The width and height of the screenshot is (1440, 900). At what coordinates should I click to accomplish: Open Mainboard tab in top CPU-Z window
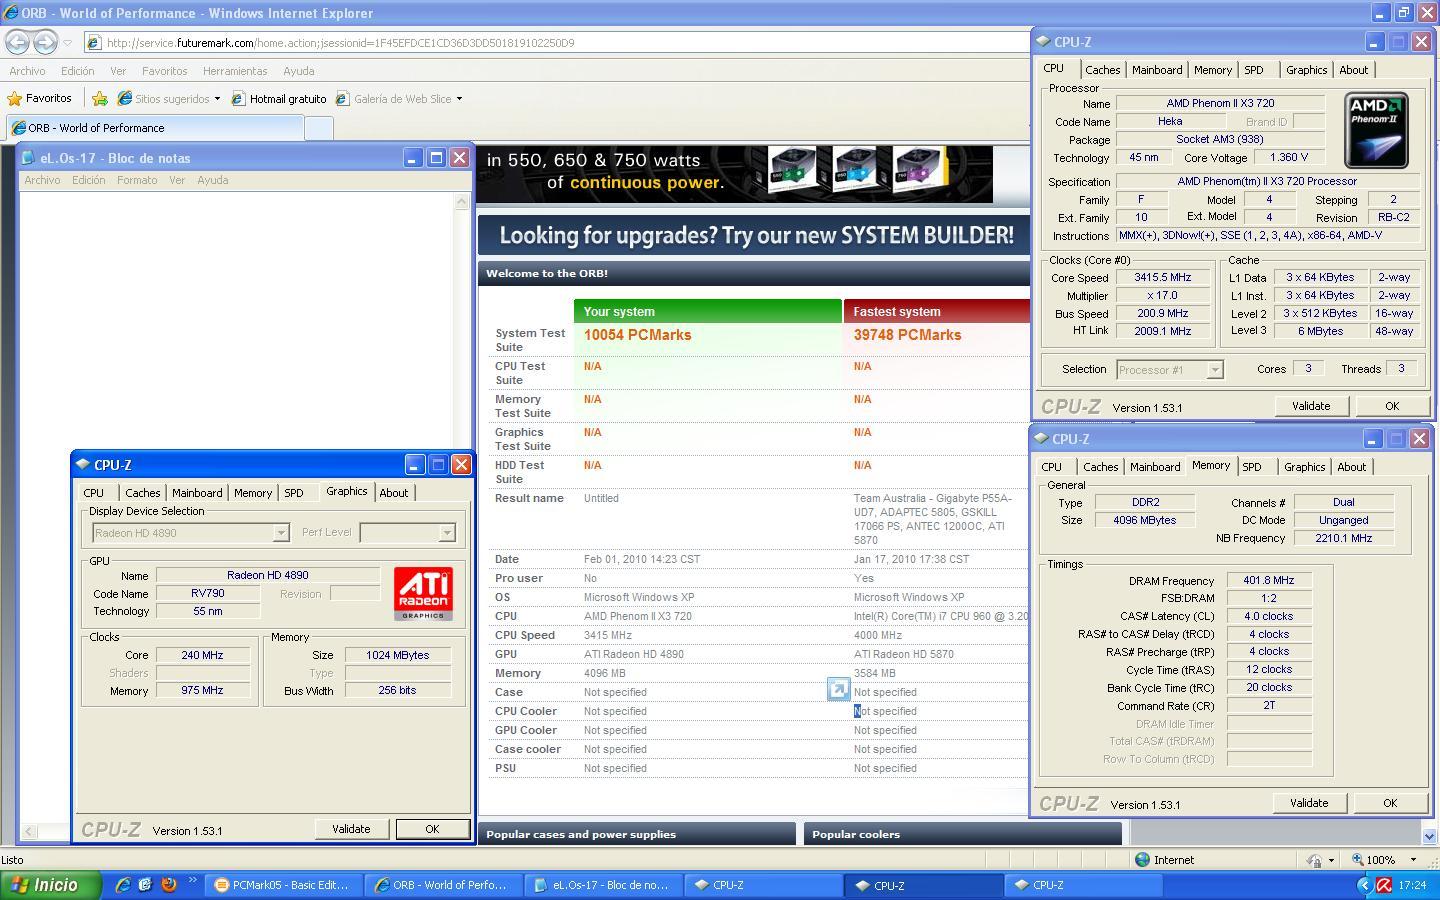tap(1157, 70)
